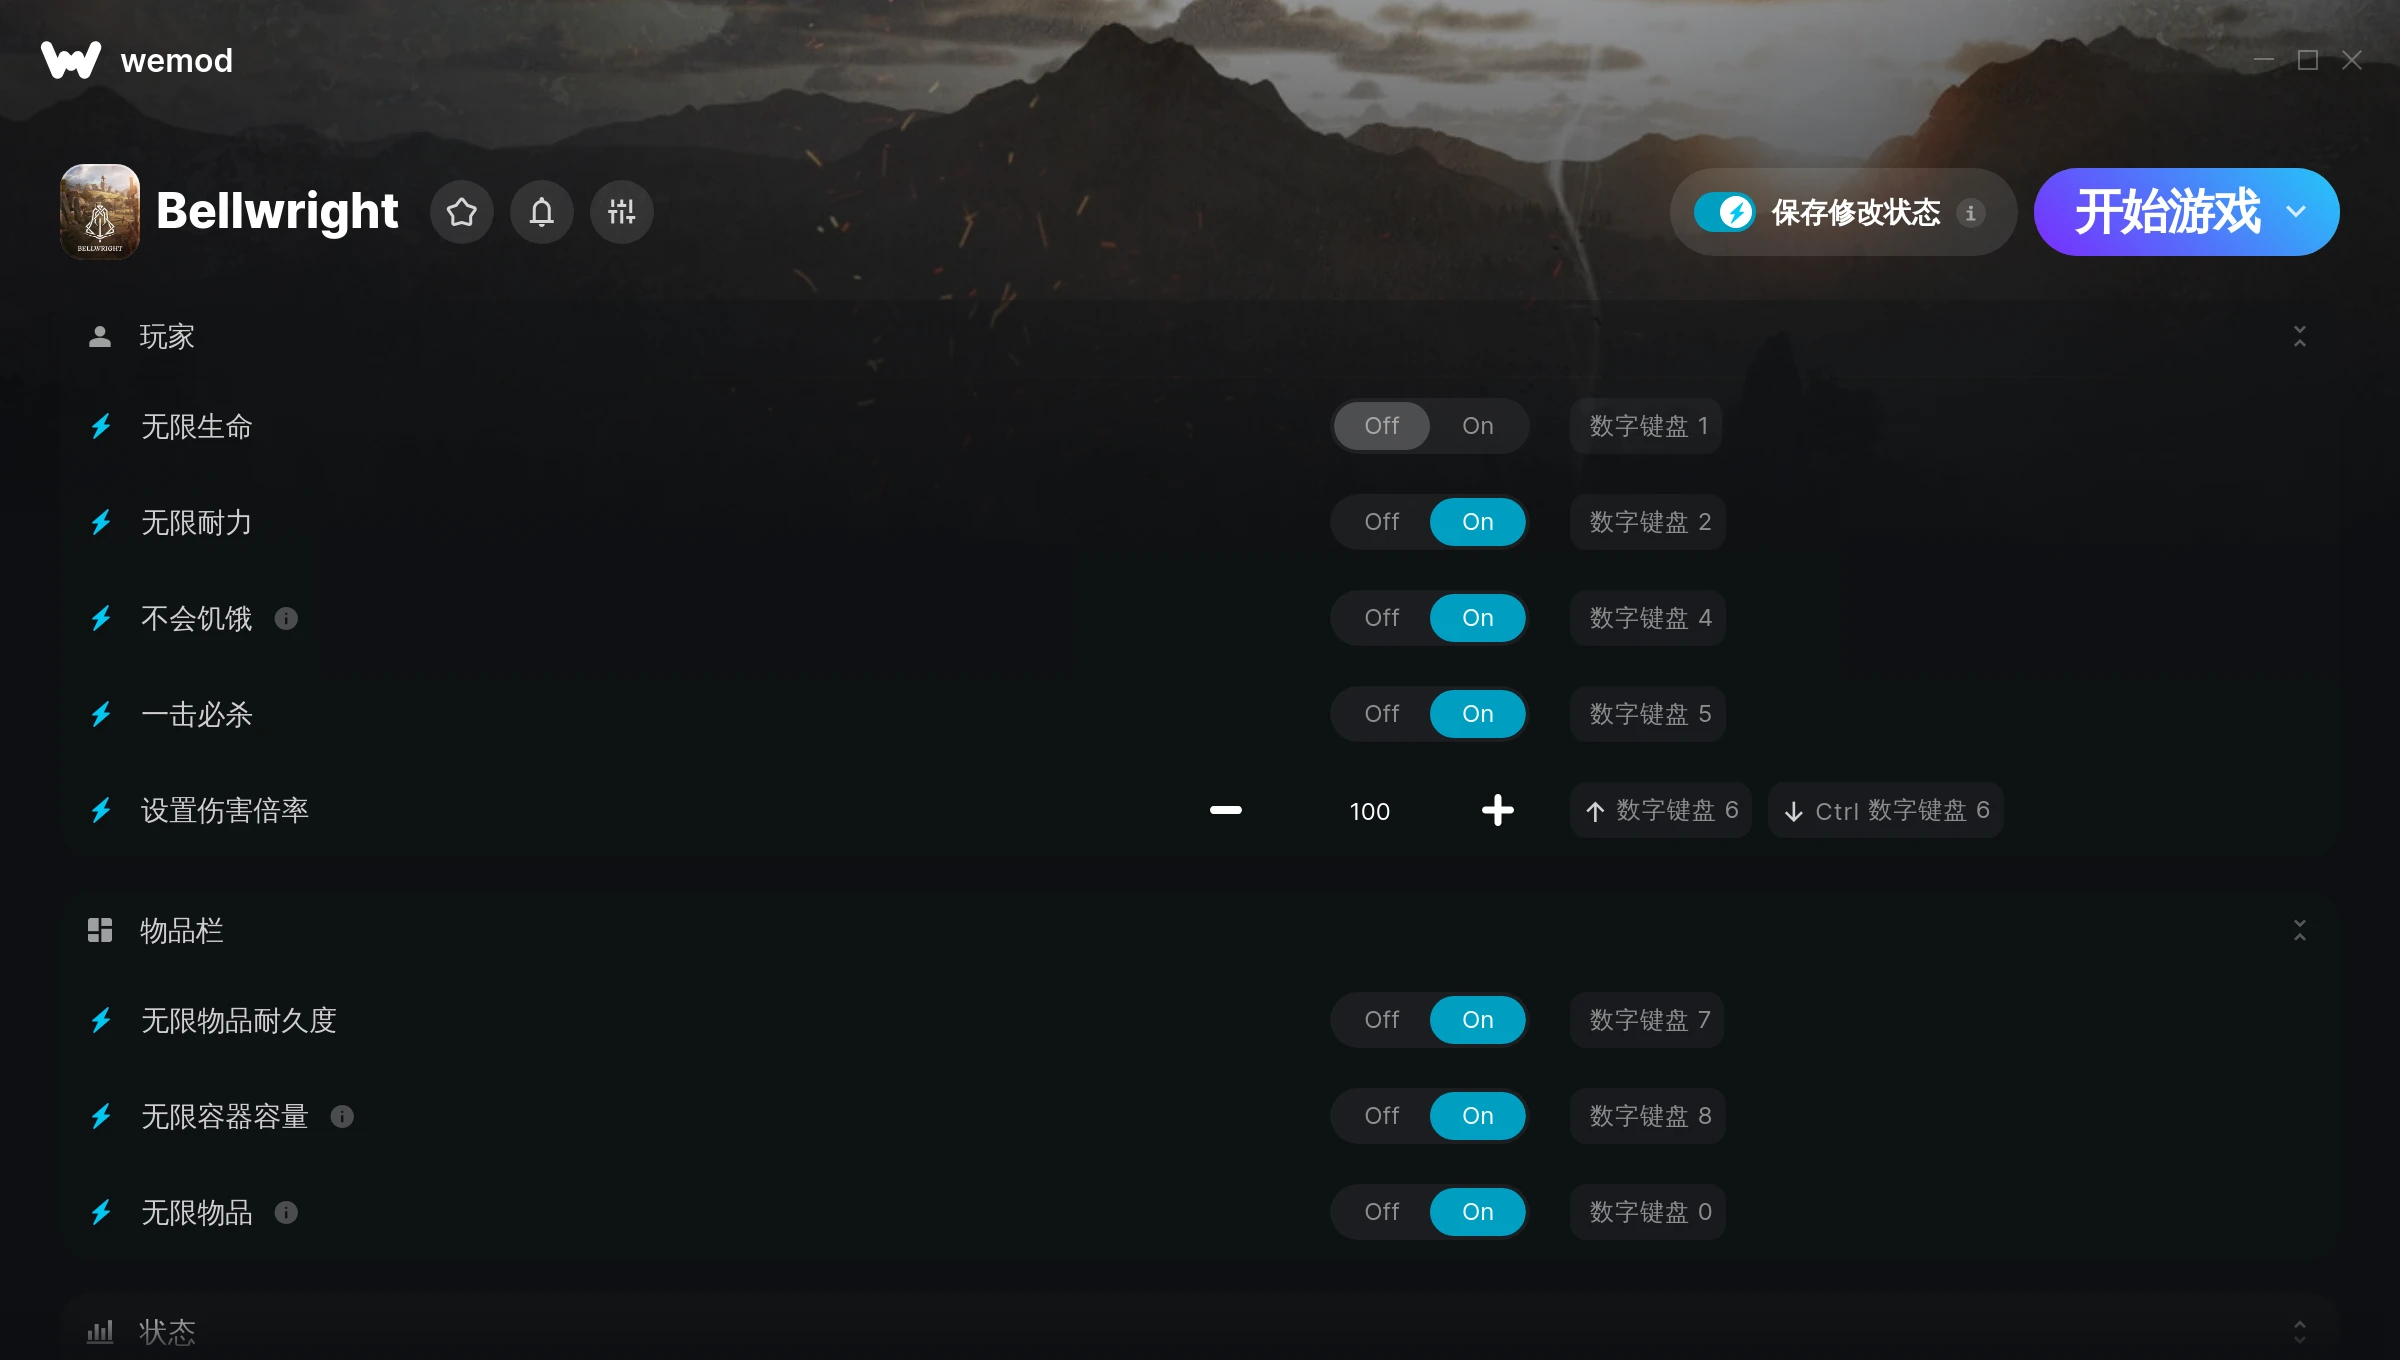Viewport: 2400px width, 1360px height.
Task: Switch Off 一击必杀
Action: point(1382,714)
